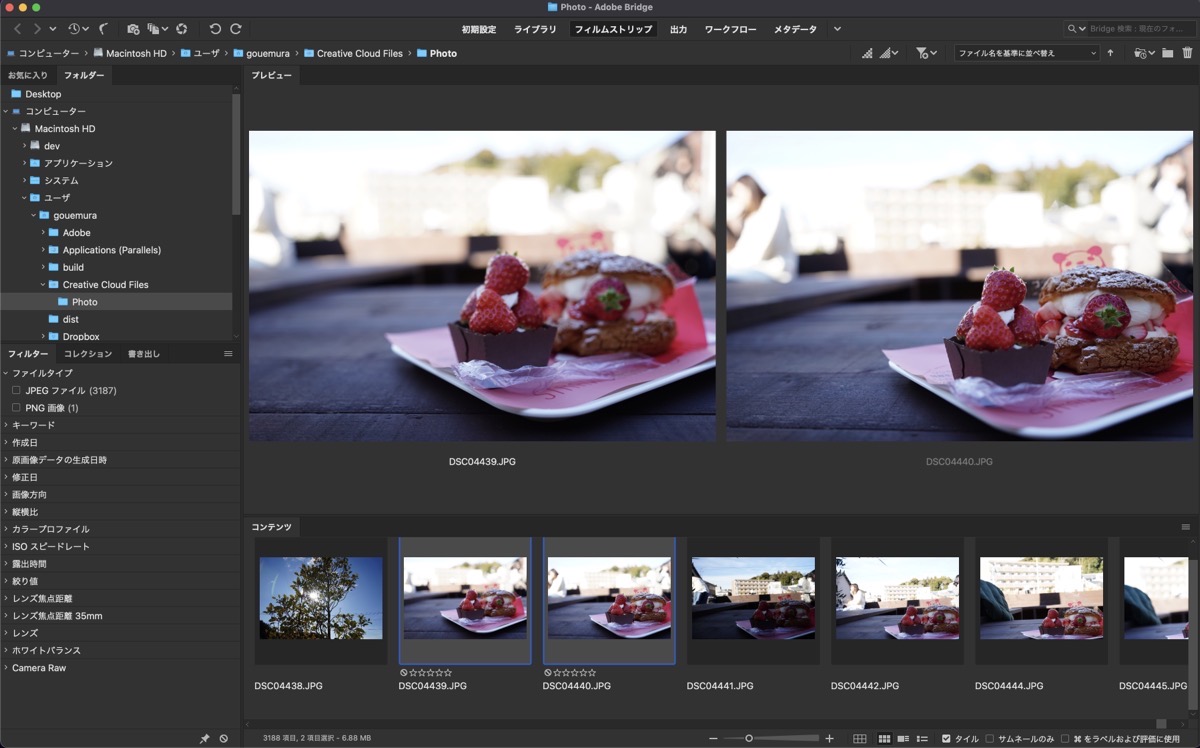The height and width of the screenshot is (748, 1200).
Task: Switch to thumbnails view icon
Action: (x=884, y=738)
